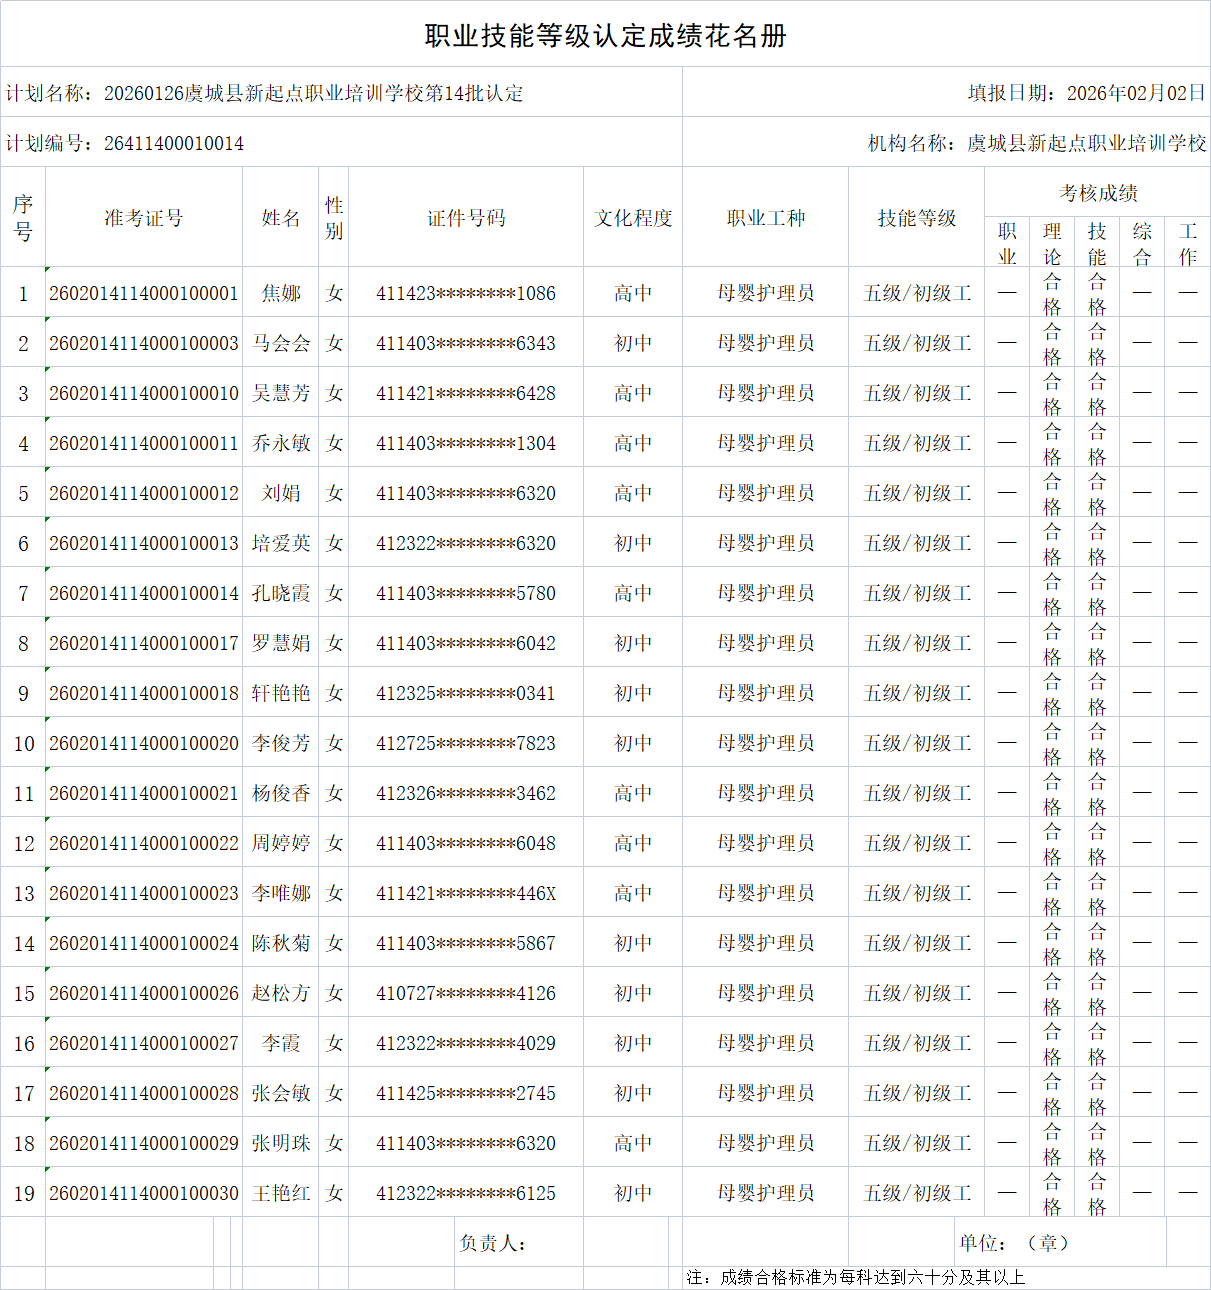Select 马会会's 证件号码 cell
This screenshot has height=1290, width=1211.
(466, 342)
